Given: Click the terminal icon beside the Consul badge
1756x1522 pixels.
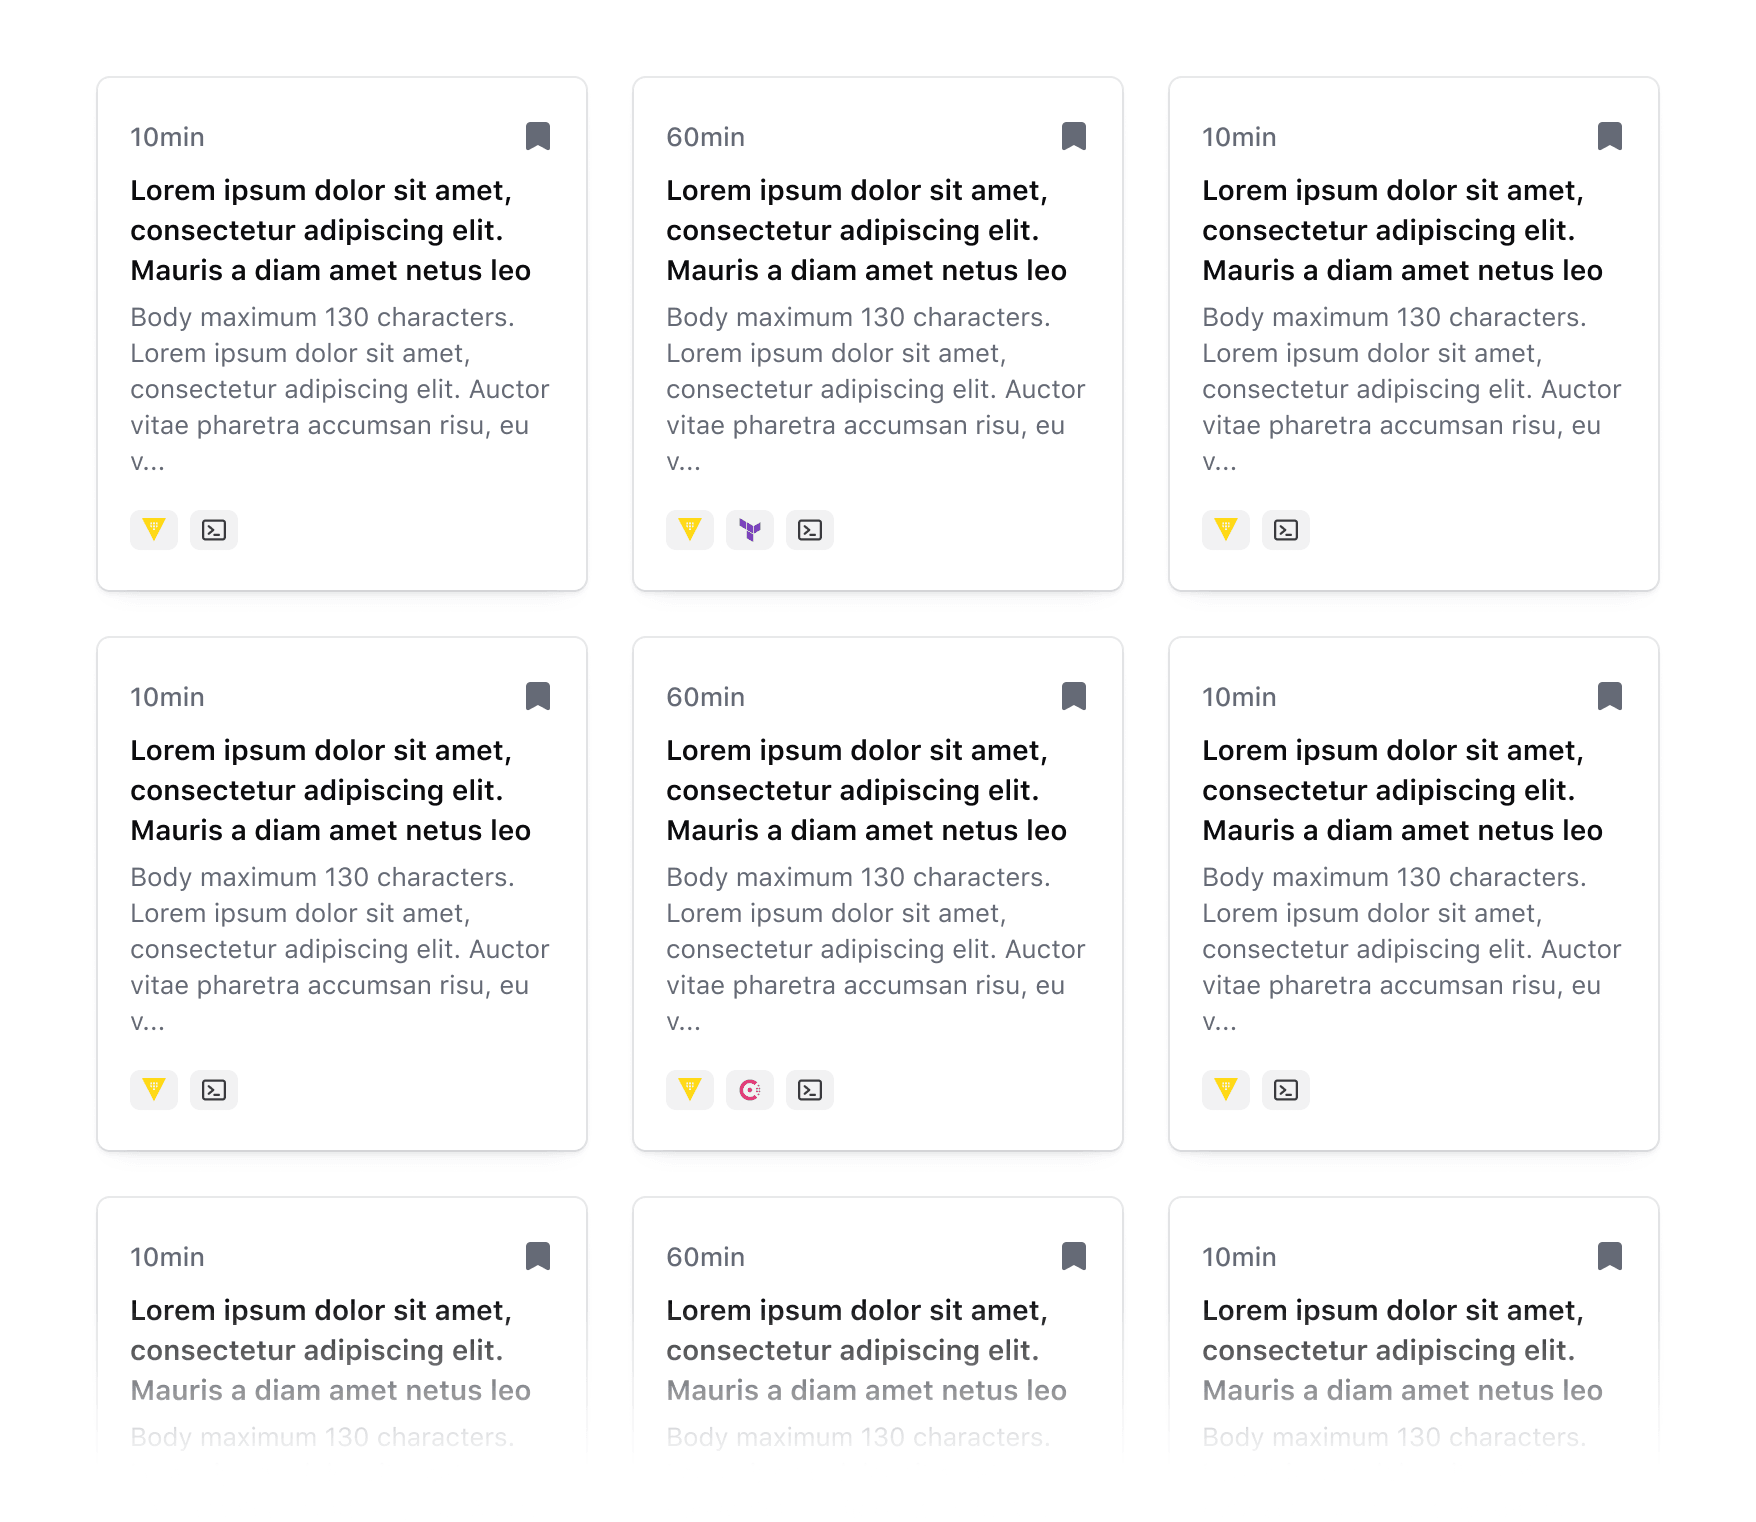Looking at the screenshot, I should [x=810, y=1090].
